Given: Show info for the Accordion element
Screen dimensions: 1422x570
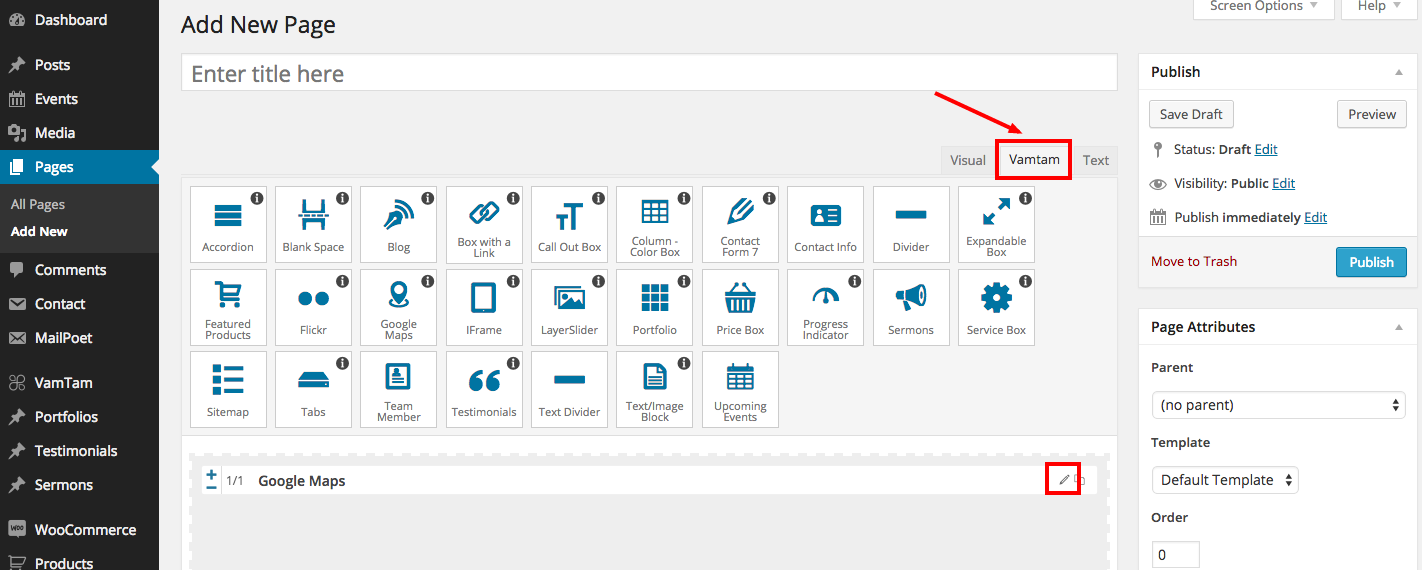Looking at the screenshot, I should pos(257,198).
